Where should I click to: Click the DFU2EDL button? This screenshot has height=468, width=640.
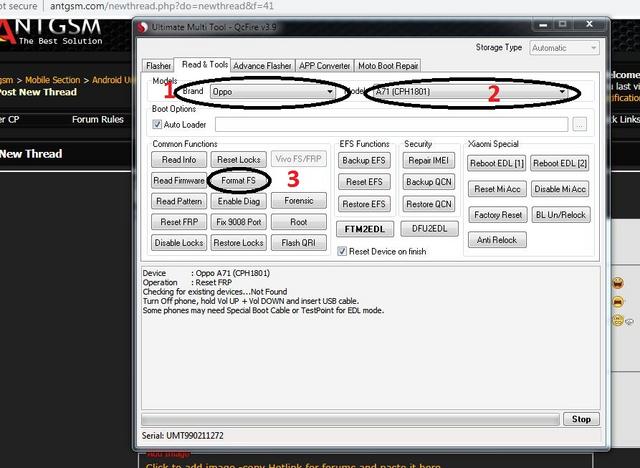(x=429, y=228)
